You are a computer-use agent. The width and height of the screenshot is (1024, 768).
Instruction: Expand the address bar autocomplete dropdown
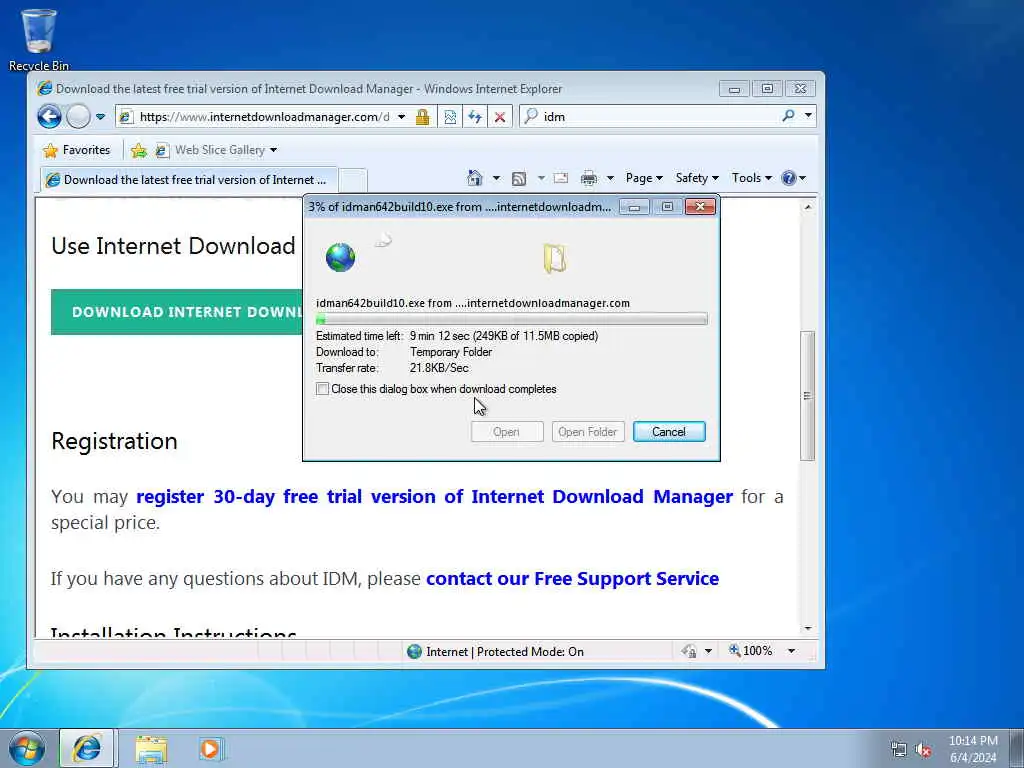click(x=402, y=117)
